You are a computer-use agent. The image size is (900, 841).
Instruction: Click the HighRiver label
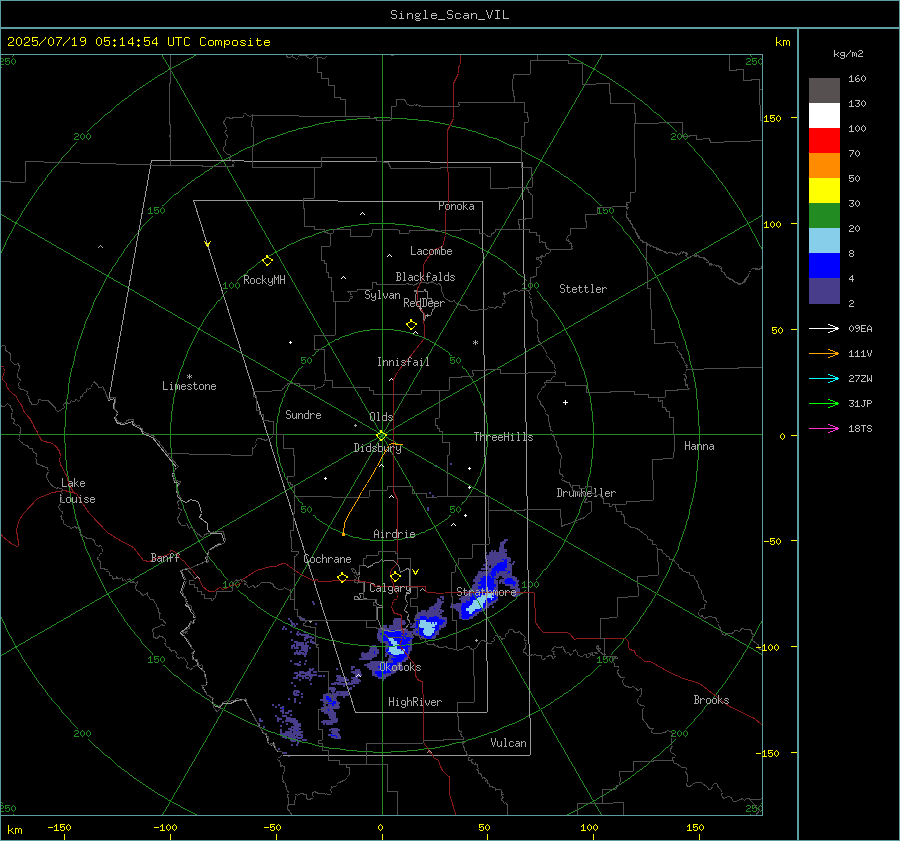point(415,702)
